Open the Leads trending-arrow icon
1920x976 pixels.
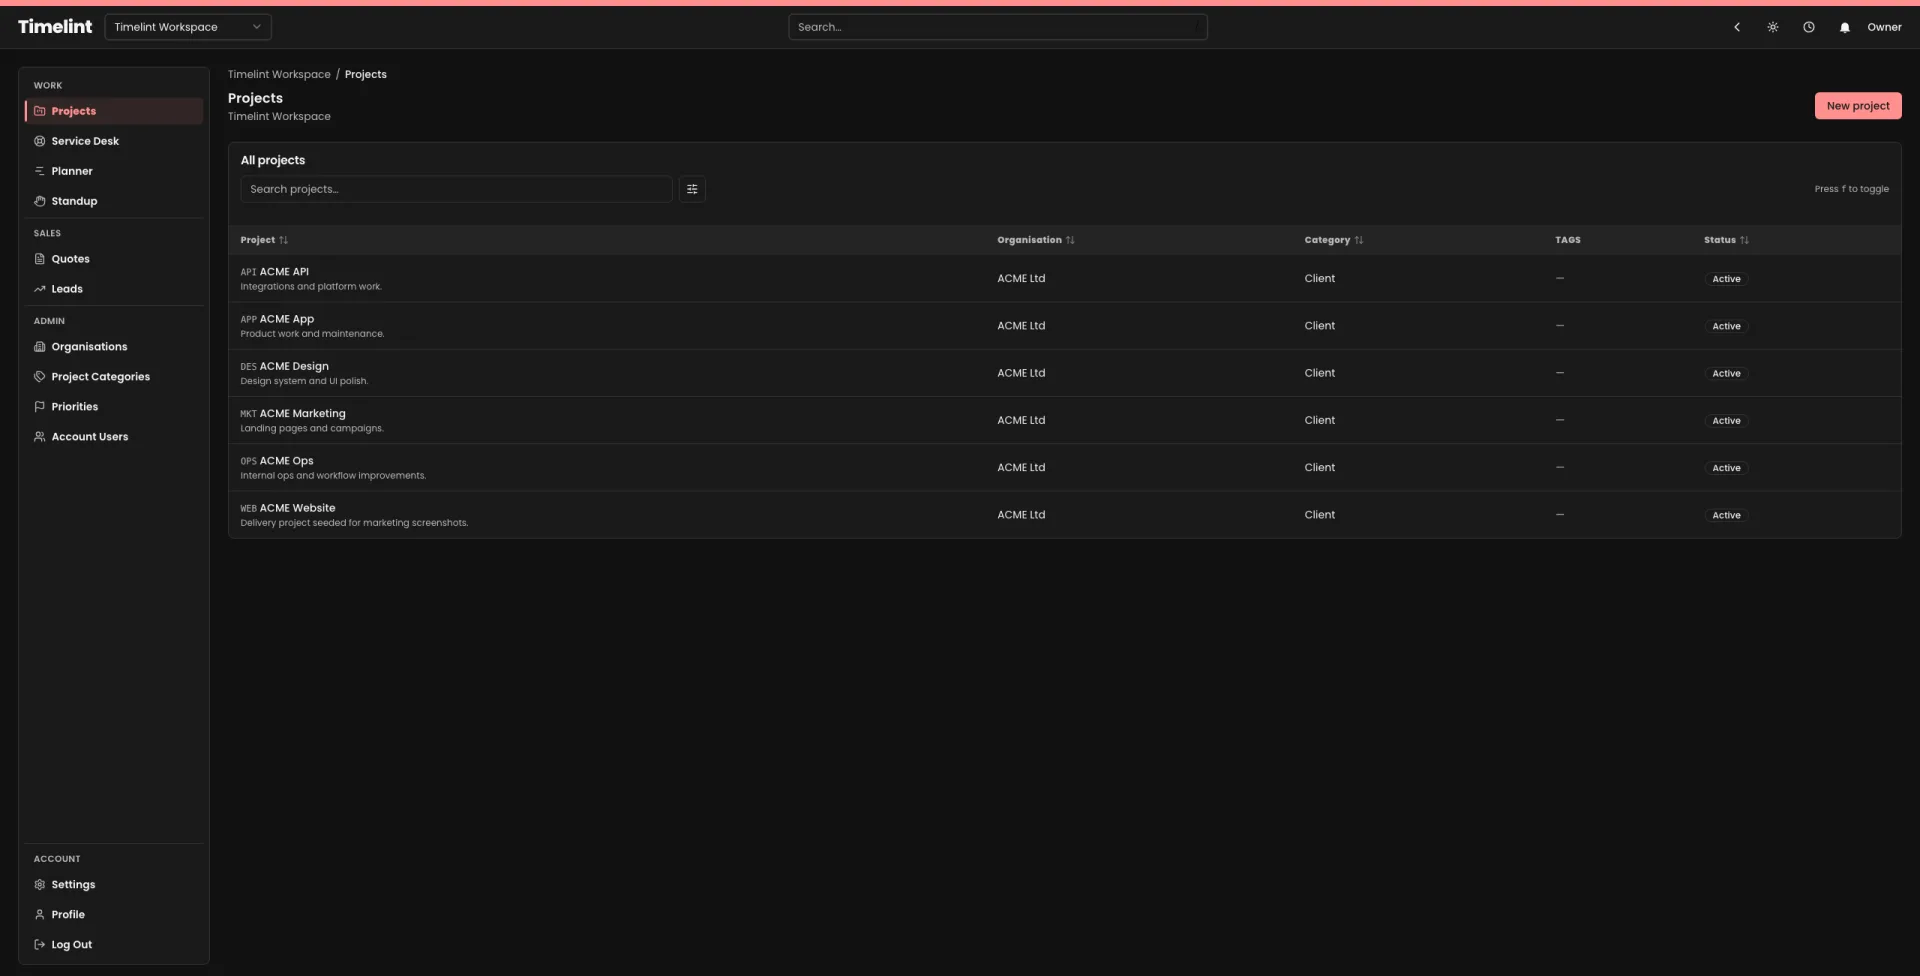40,289
